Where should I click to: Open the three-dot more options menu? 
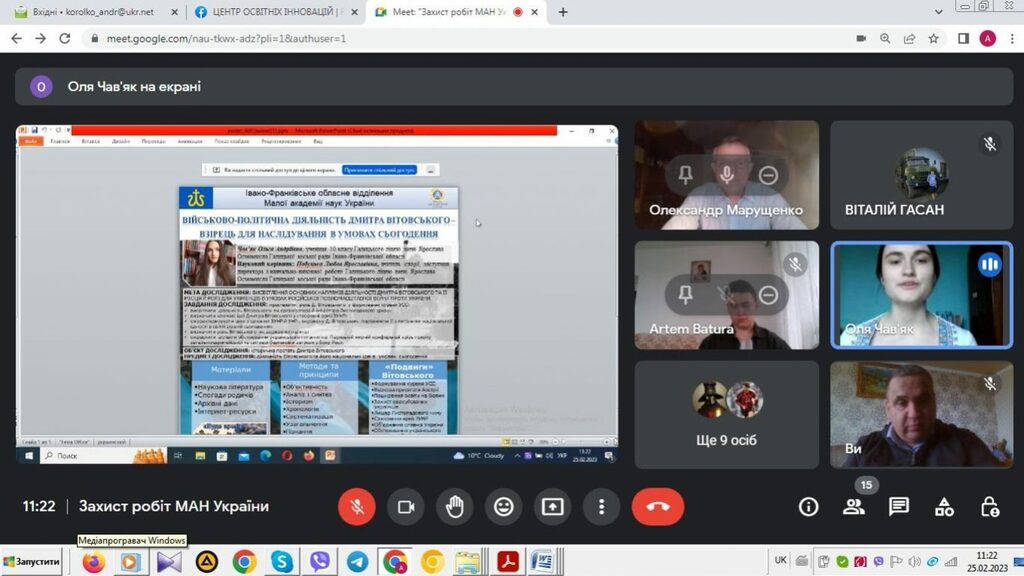601,507
